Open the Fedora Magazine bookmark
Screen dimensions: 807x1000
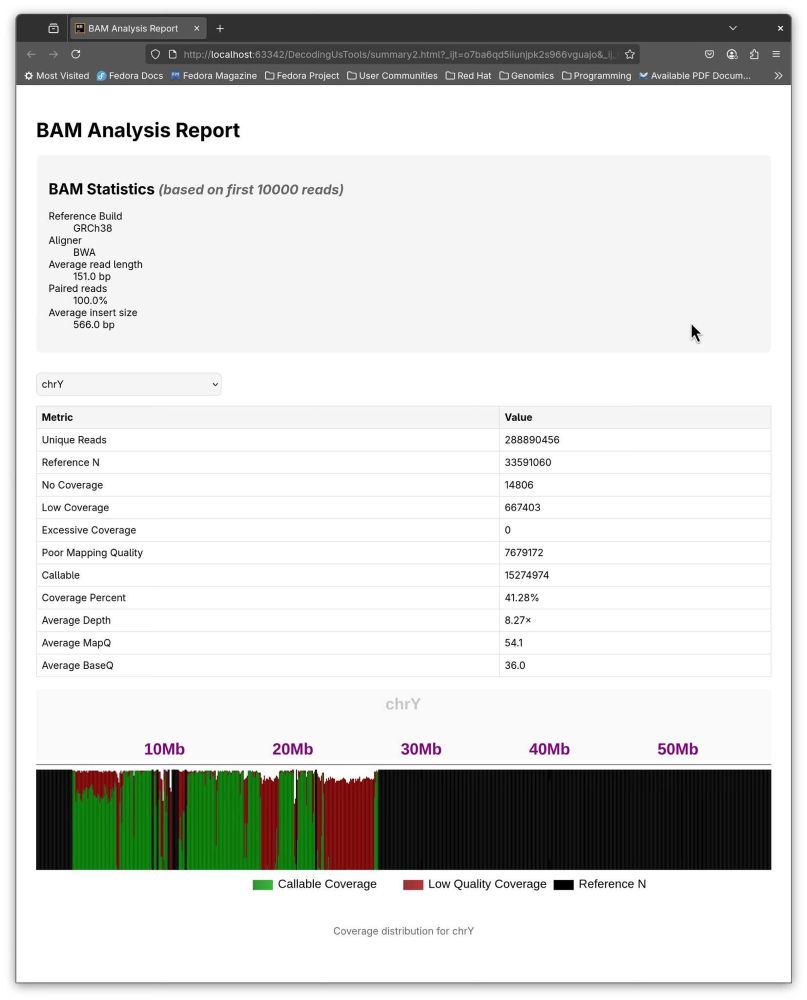point(214,75)
